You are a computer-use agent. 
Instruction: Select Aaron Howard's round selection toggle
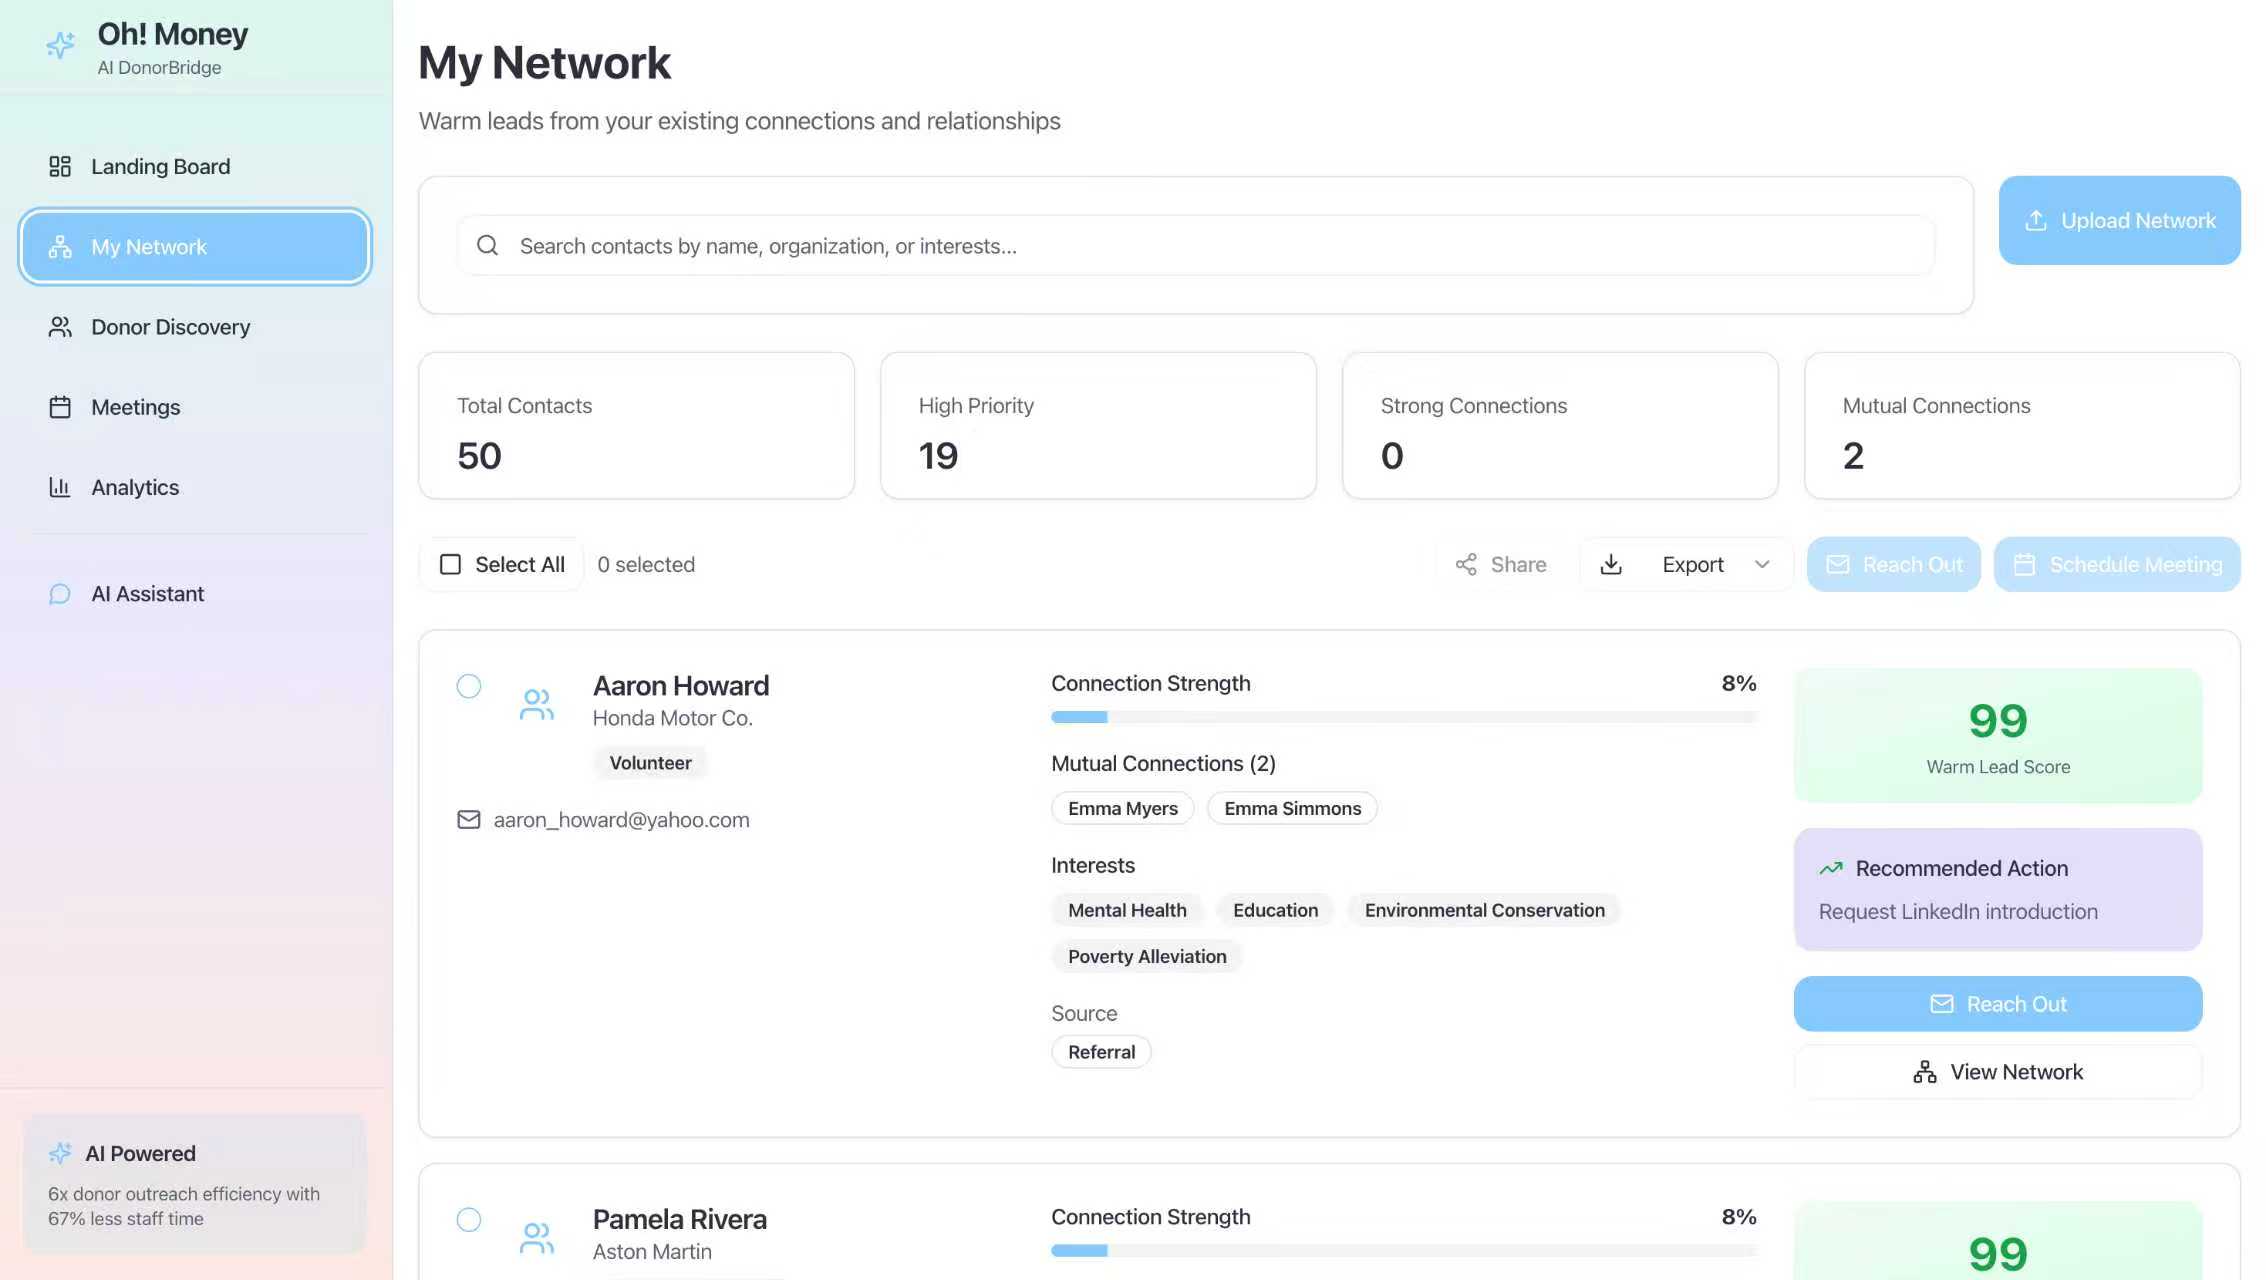(x=469, y=686)
